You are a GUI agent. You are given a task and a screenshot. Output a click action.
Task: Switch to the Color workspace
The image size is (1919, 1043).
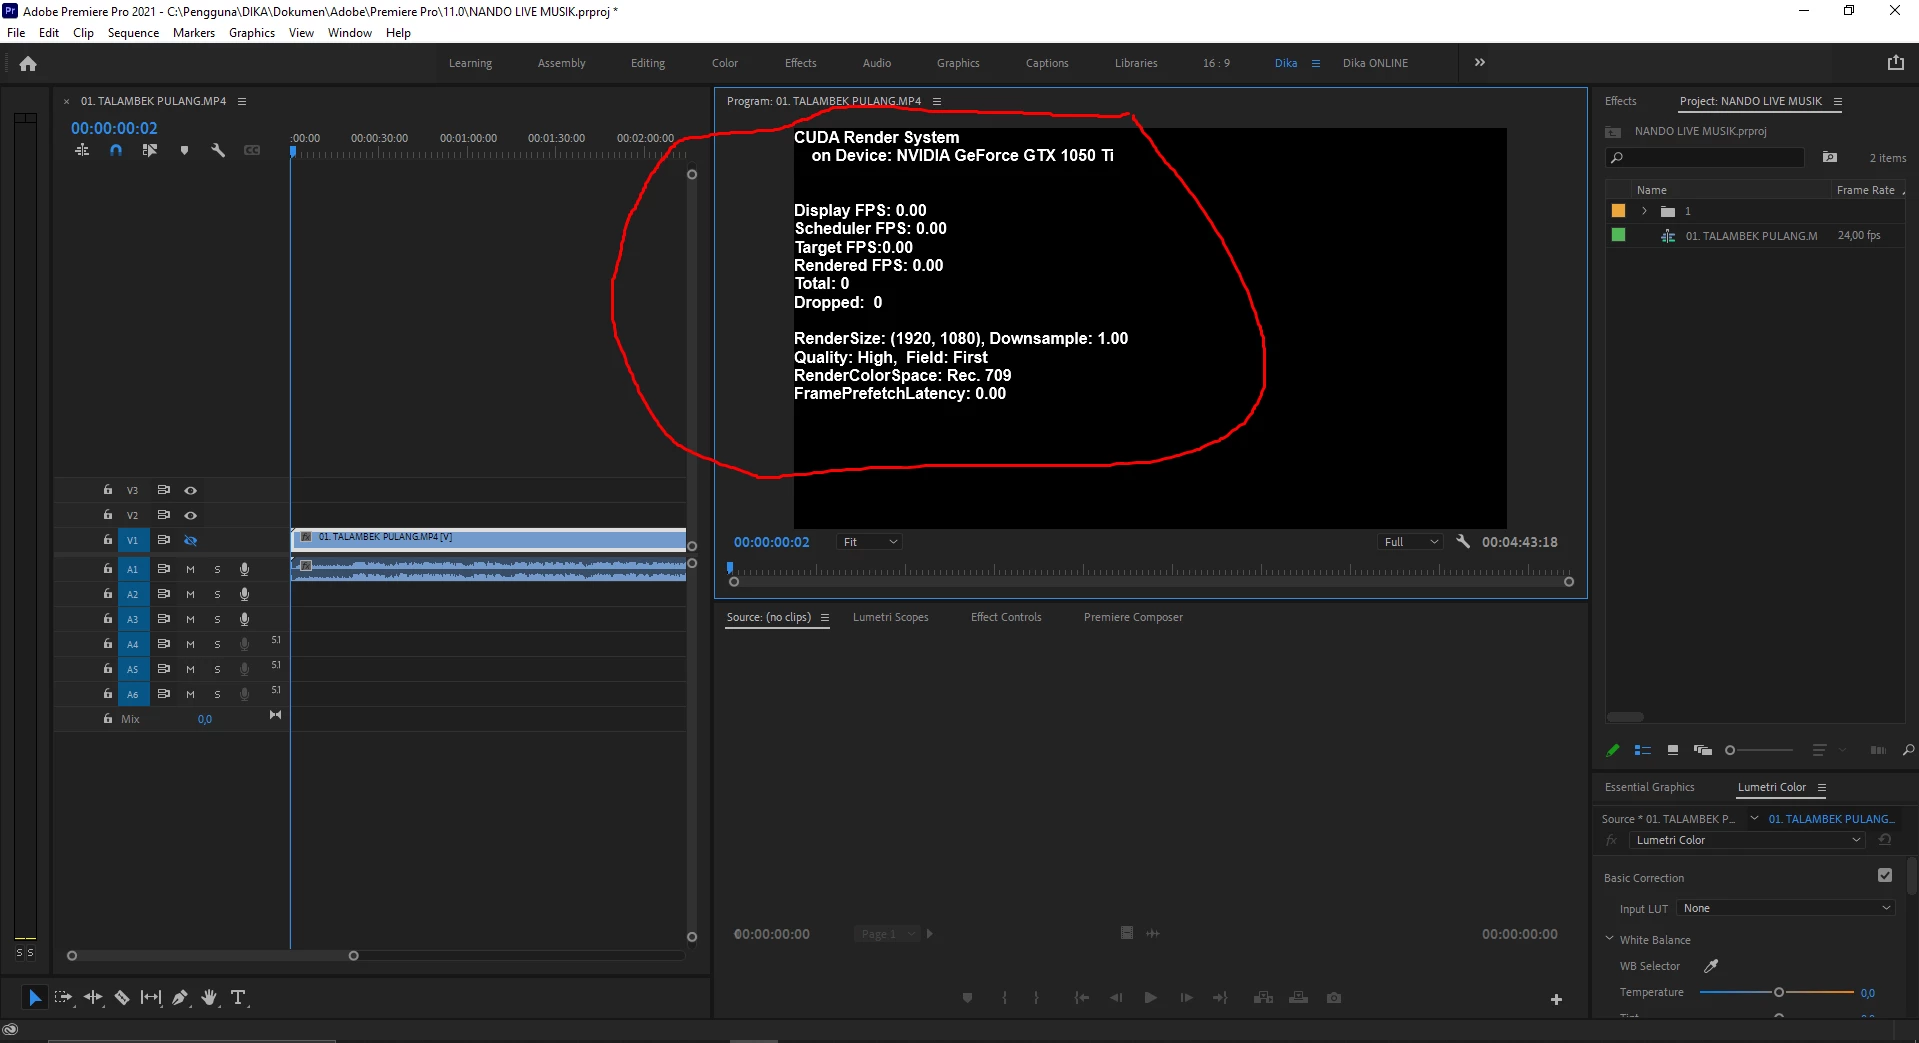point(725,63)
